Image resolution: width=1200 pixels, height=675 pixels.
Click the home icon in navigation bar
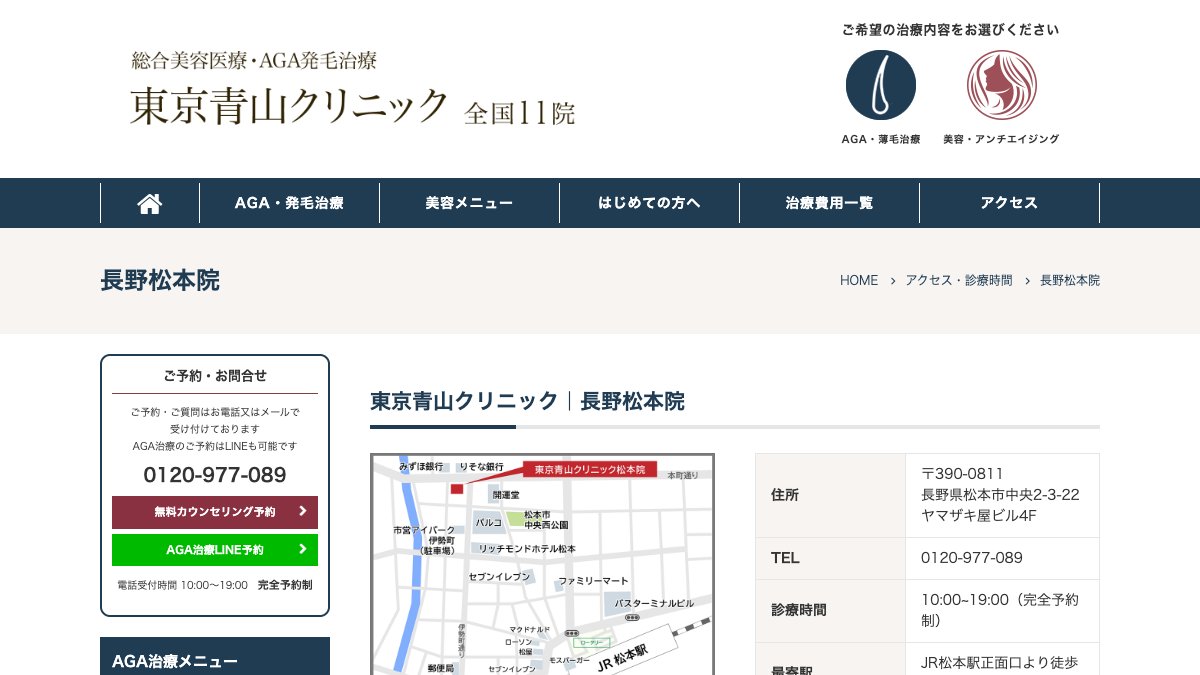(150, 203)
